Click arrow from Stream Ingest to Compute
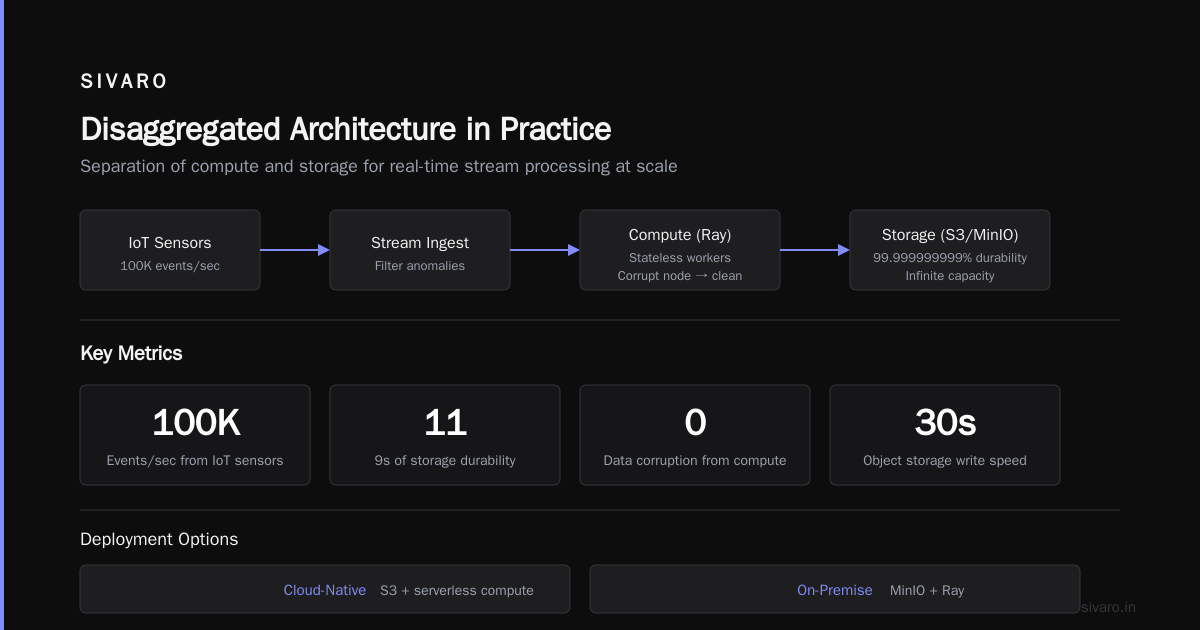 click(545, 250)
